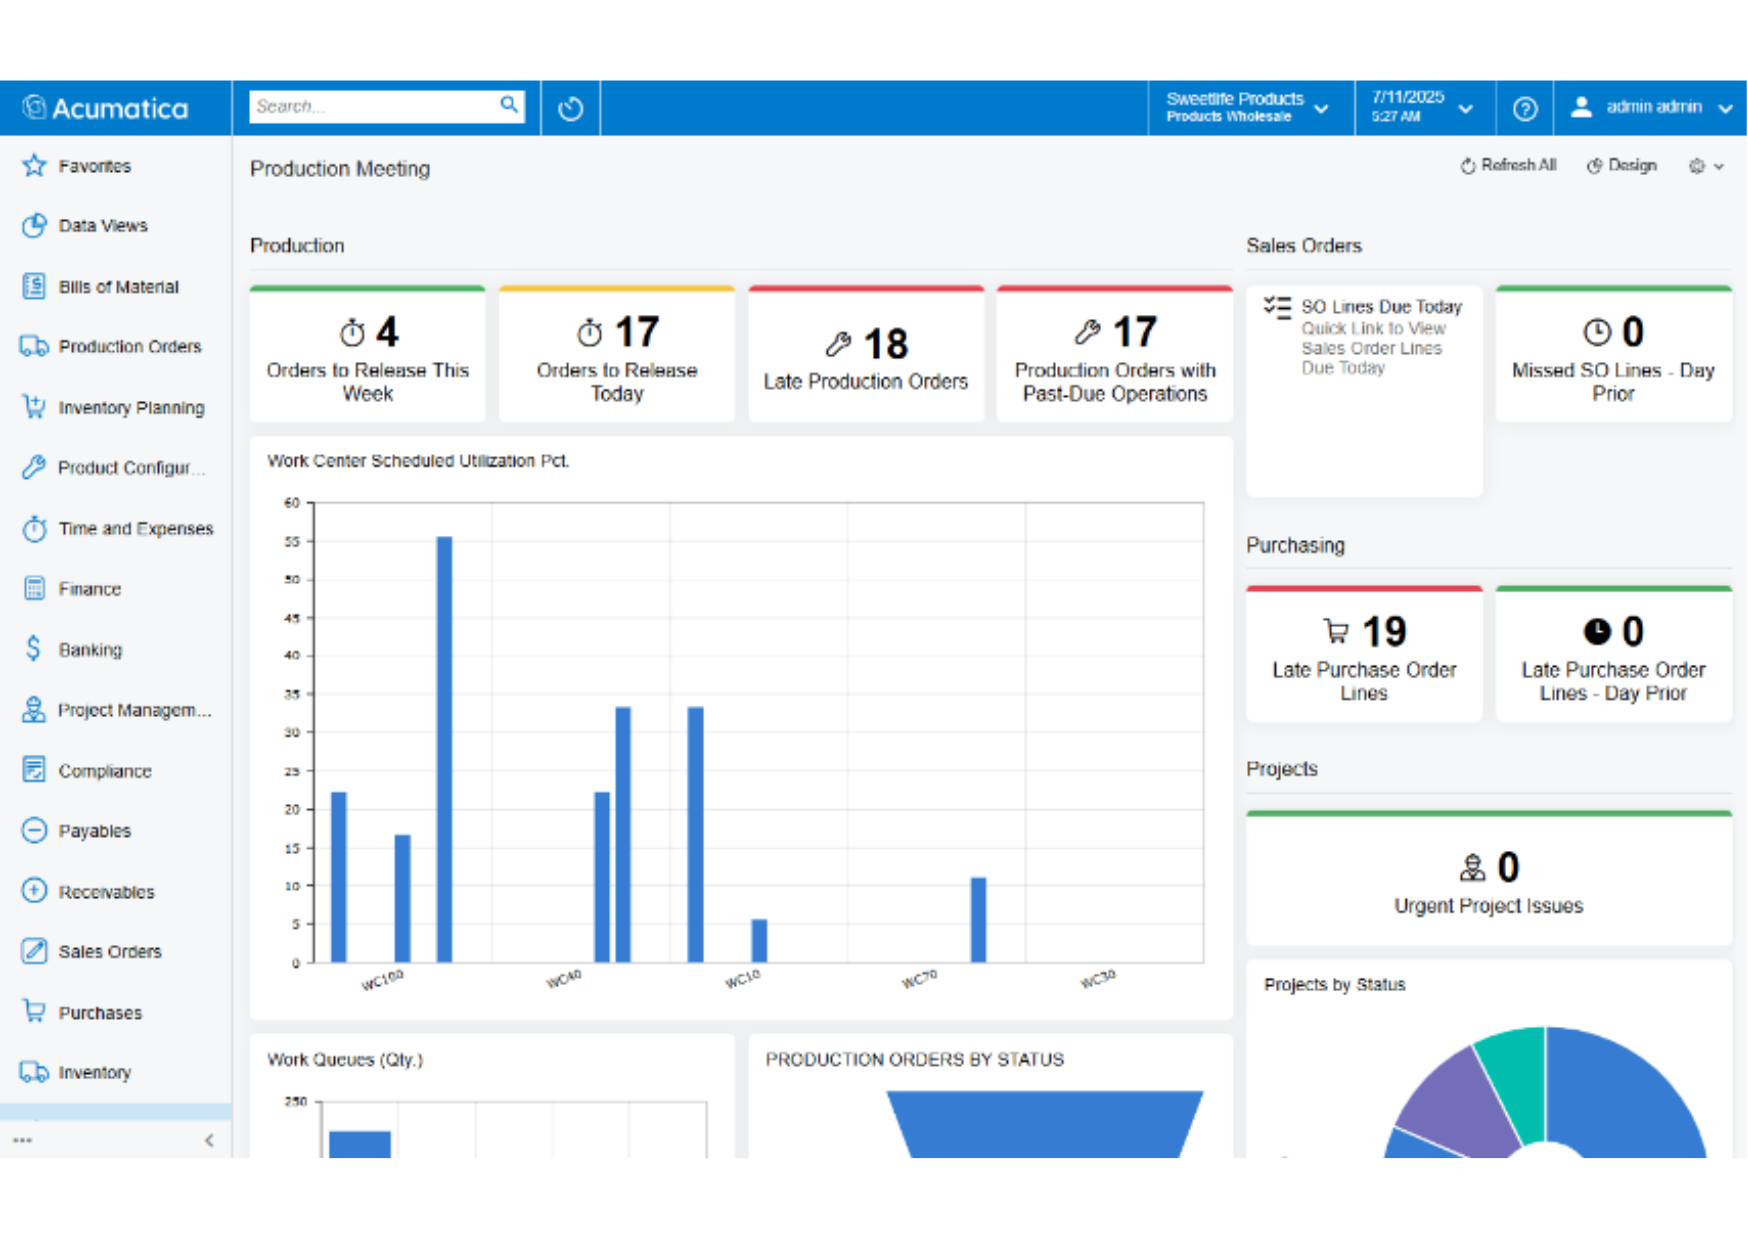Open the Bills of Material sidebar icon
The height and width of the screenshot is (1240, 1748).
pyautogui.click(x=34, y=287)
